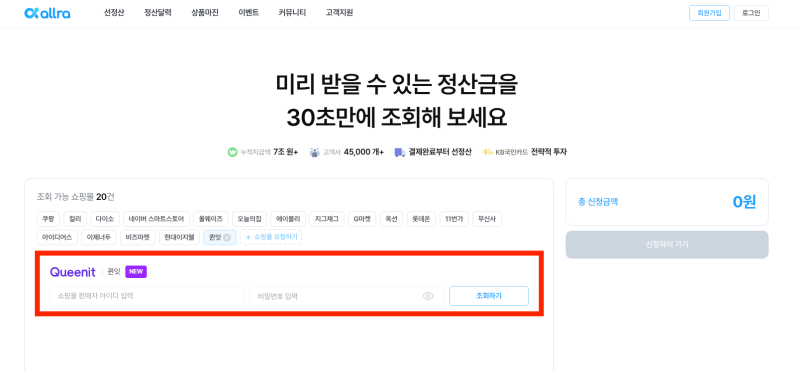Select the 에이블리 shopping mall chip

click(288, 219)
